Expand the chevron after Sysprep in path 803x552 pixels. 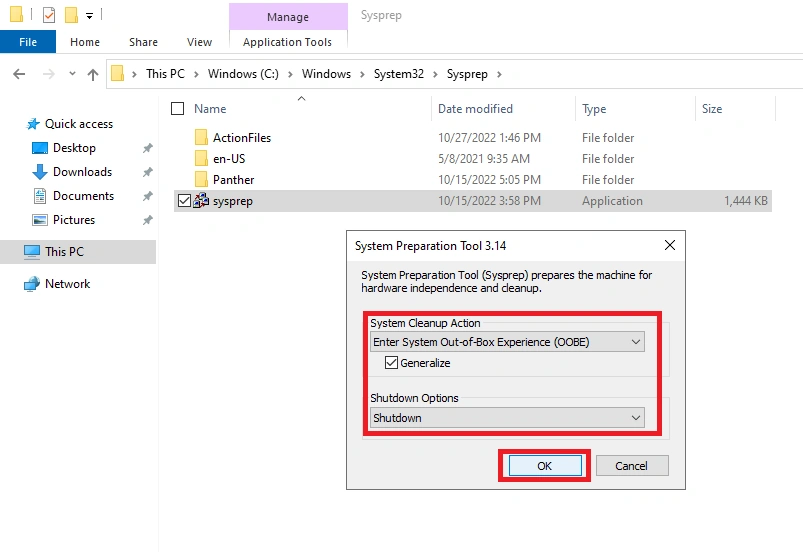click(x=499, y=74)
